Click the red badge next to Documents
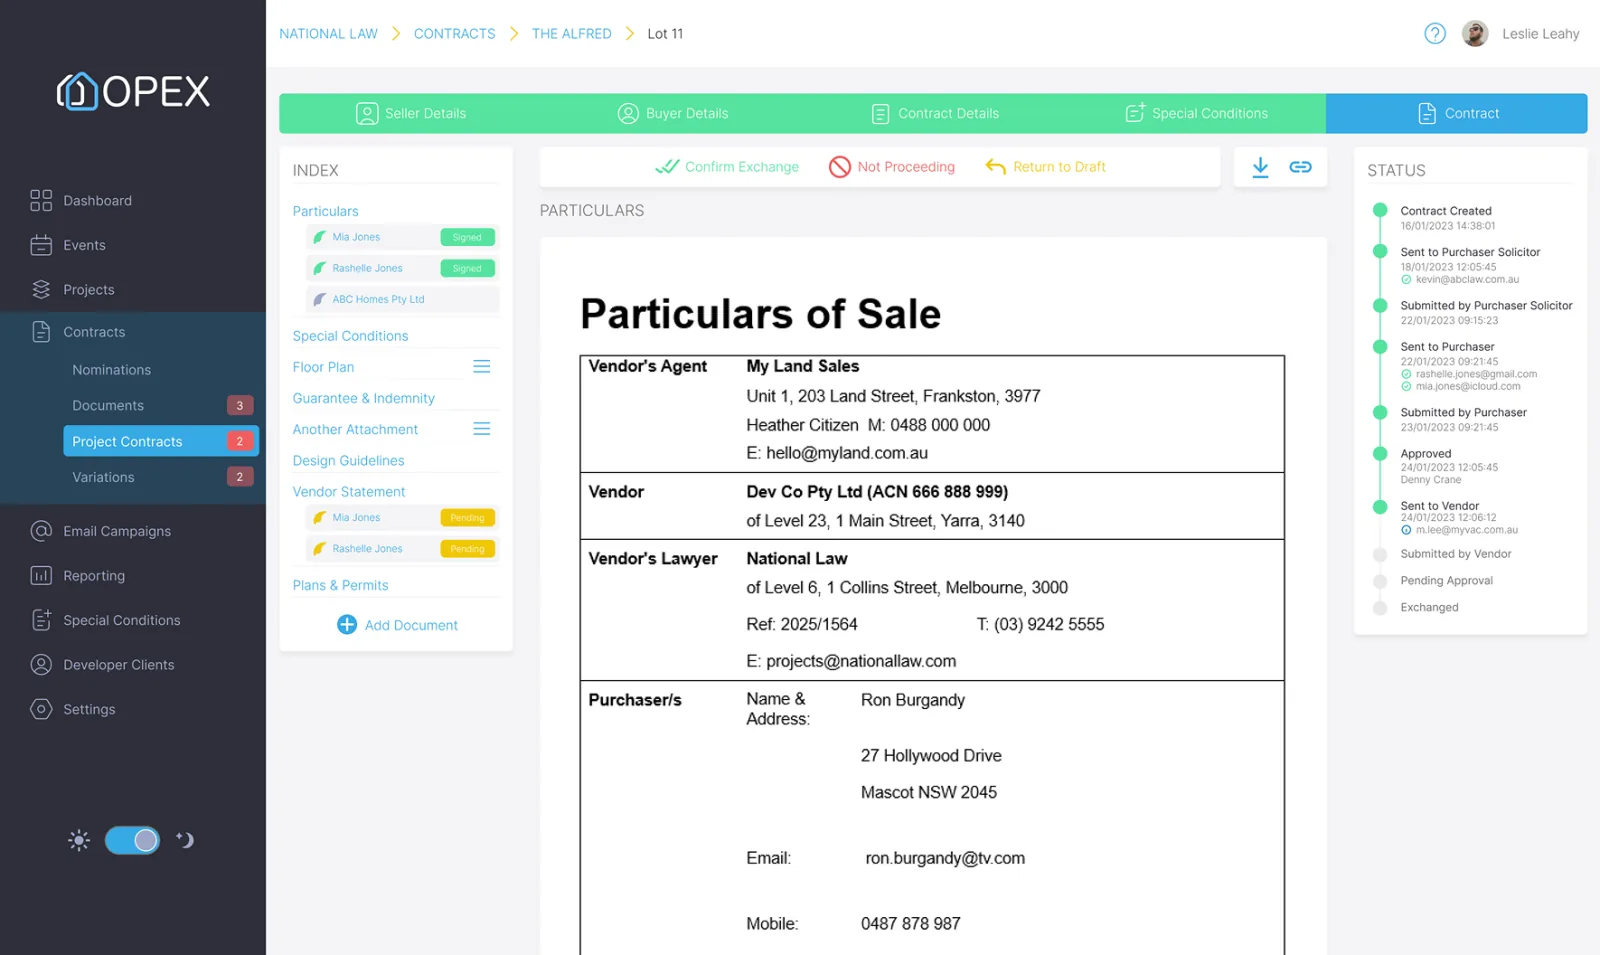 [240, 405]
